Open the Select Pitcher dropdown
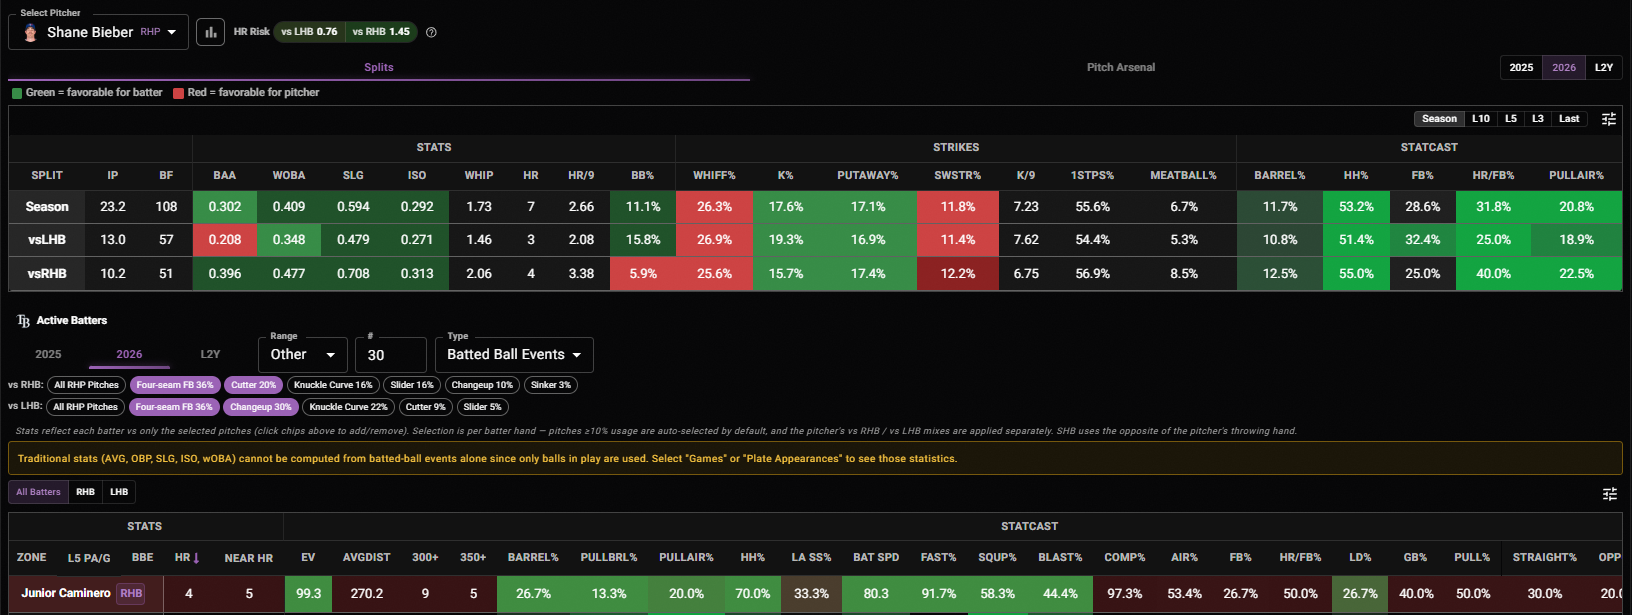 pos(98,32)
